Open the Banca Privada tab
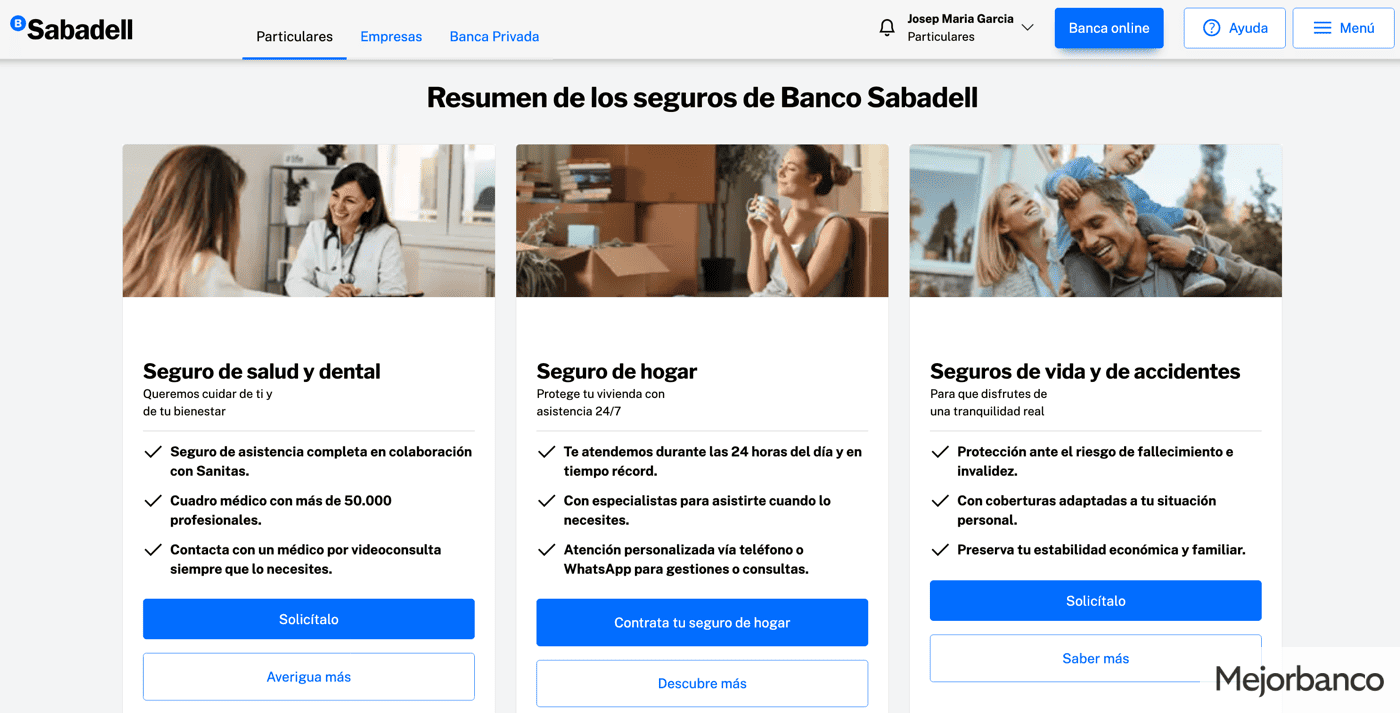 point(494,36)
